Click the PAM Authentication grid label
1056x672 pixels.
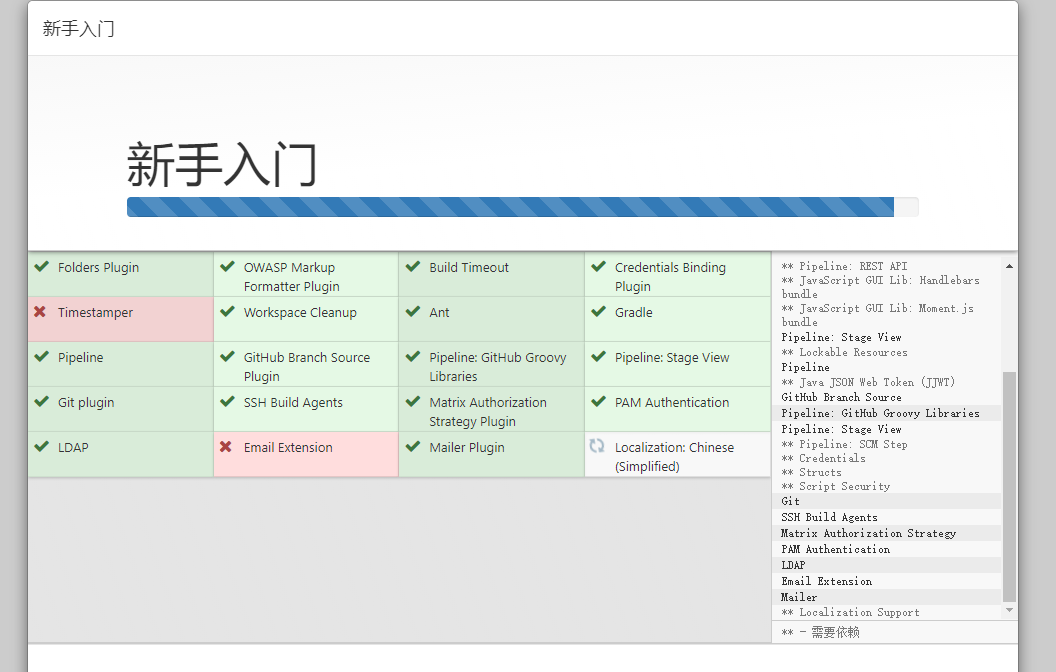point(671,403)
